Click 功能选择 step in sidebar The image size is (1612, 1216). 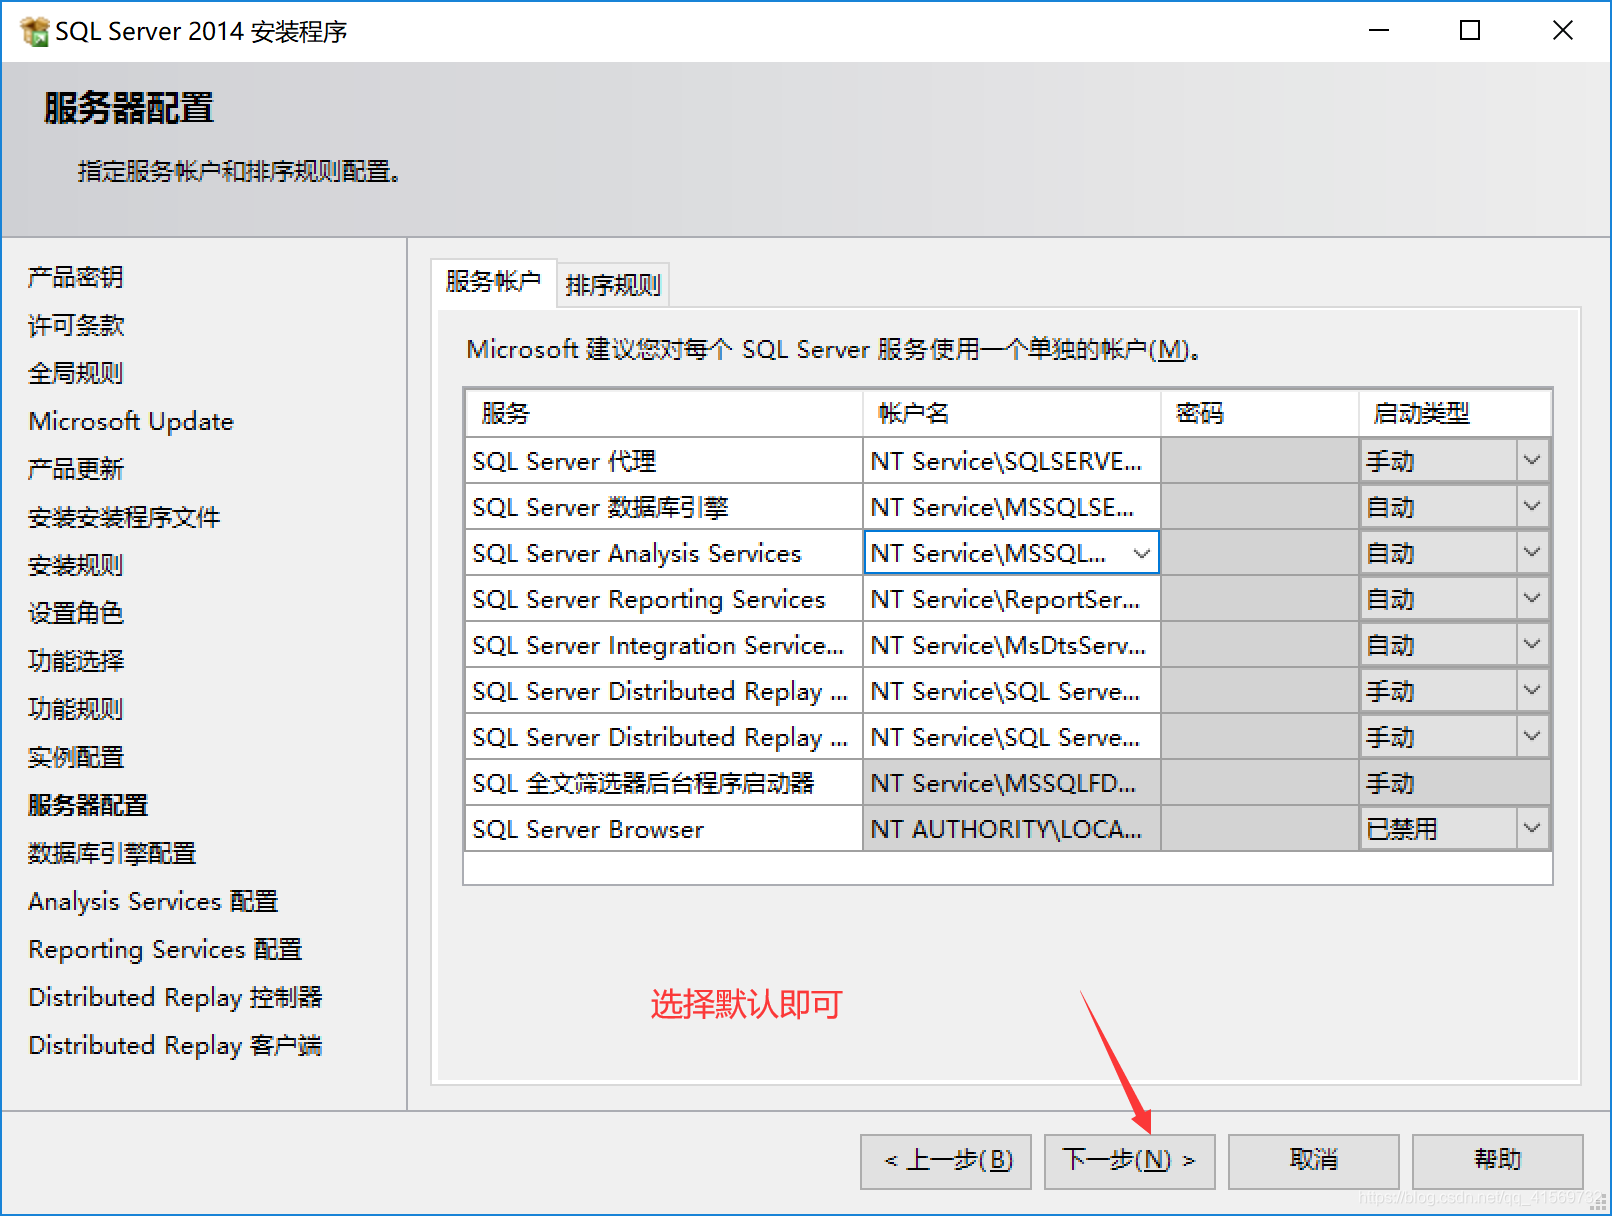click(76, 661)
